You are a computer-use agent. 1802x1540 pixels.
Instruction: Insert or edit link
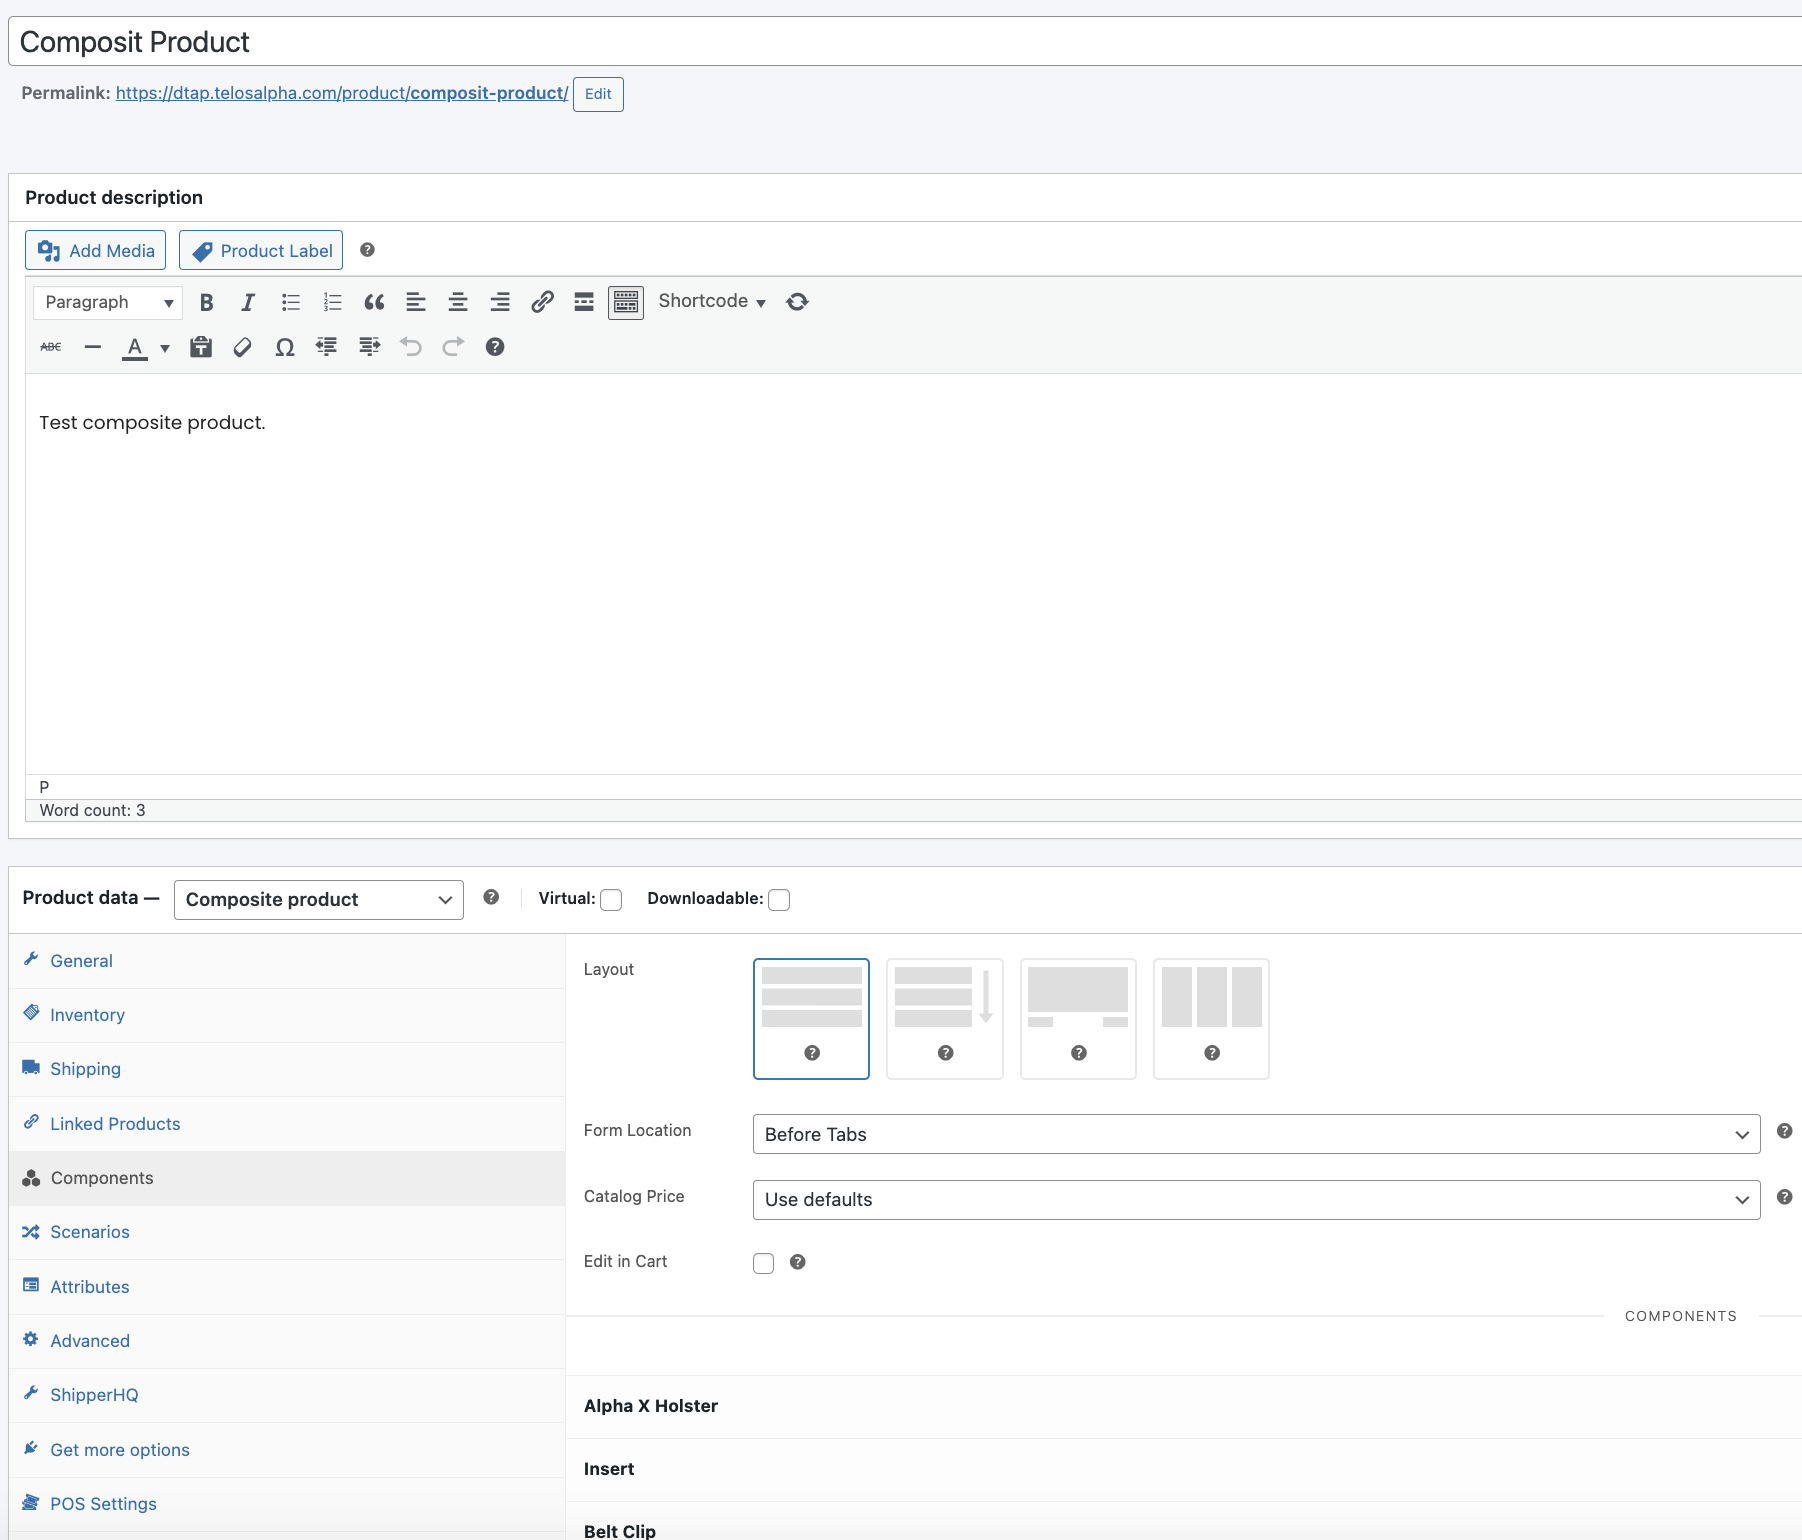tap(542, 302)
